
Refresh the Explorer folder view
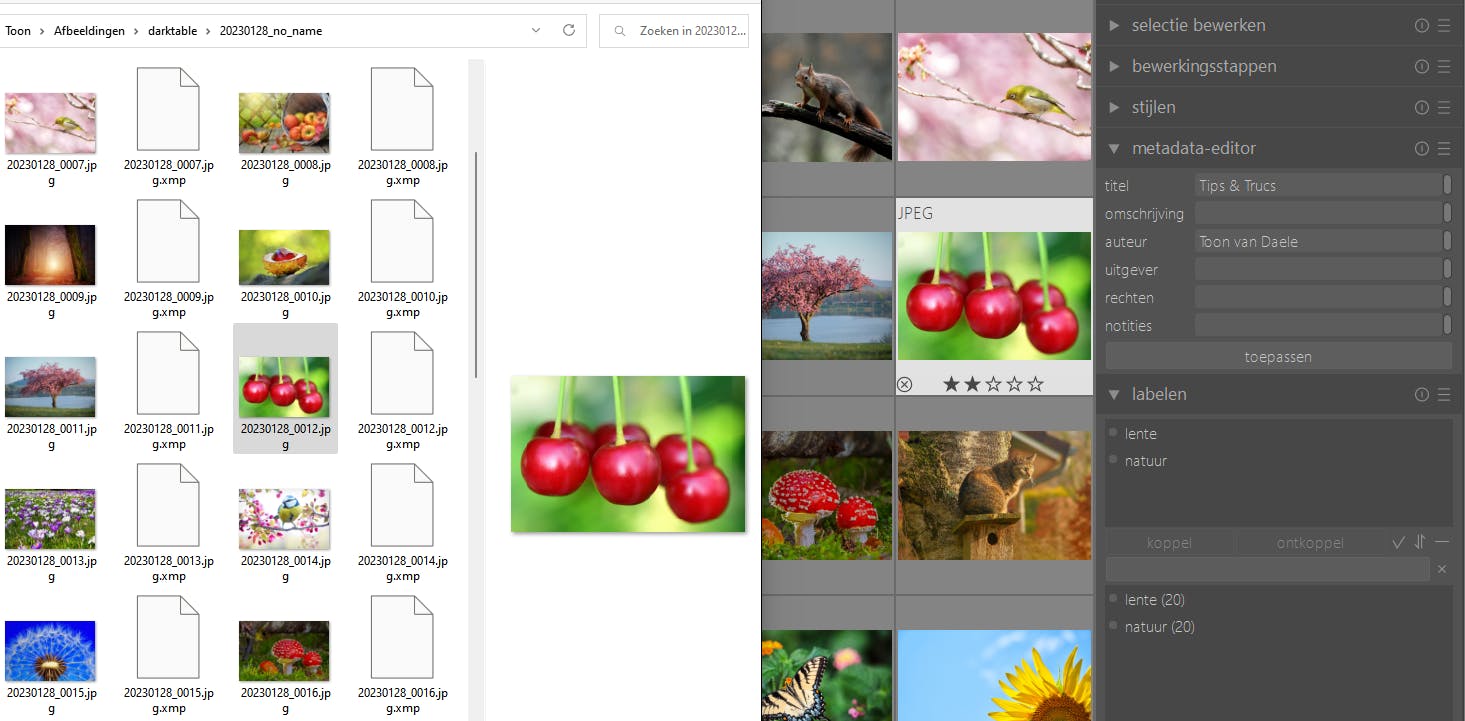tap(569, 30)
